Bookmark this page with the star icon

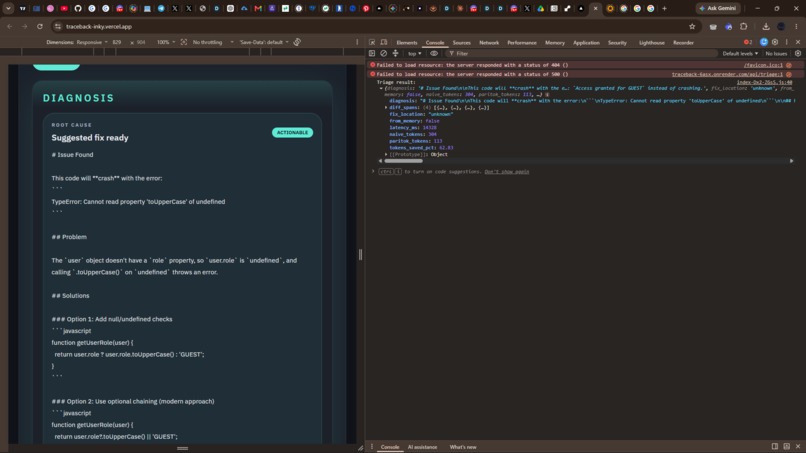point(692,26)
